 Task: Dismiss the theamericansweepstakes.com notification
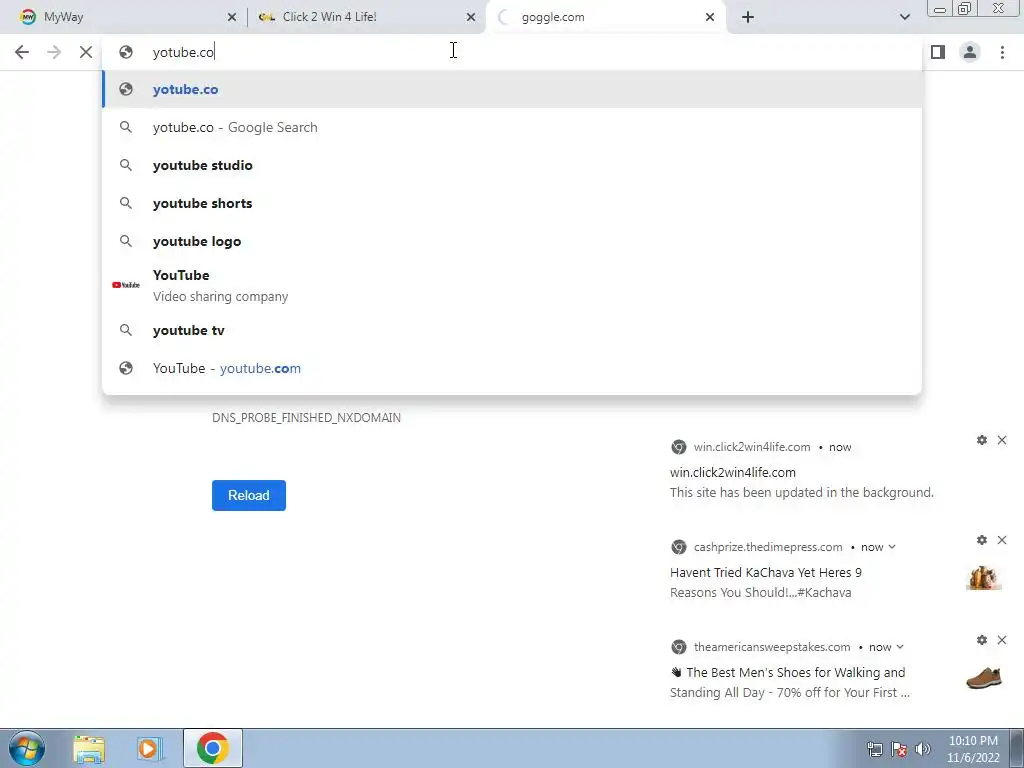pyautogui.click(x=1002, y=640)
